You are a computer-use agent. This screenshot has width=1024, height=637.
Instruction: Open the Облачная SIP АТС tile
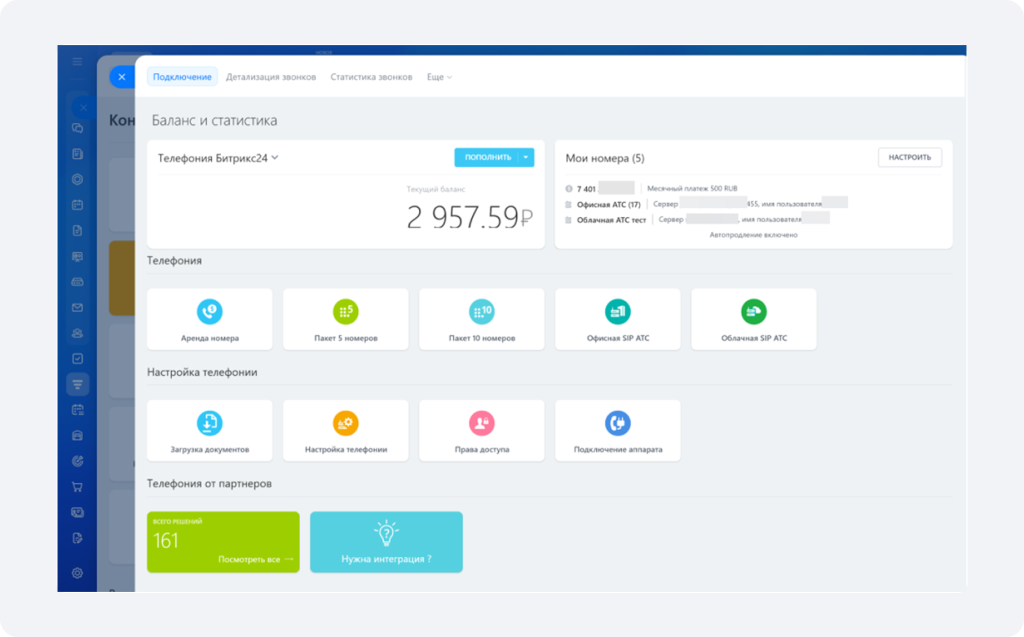(754, 319)
